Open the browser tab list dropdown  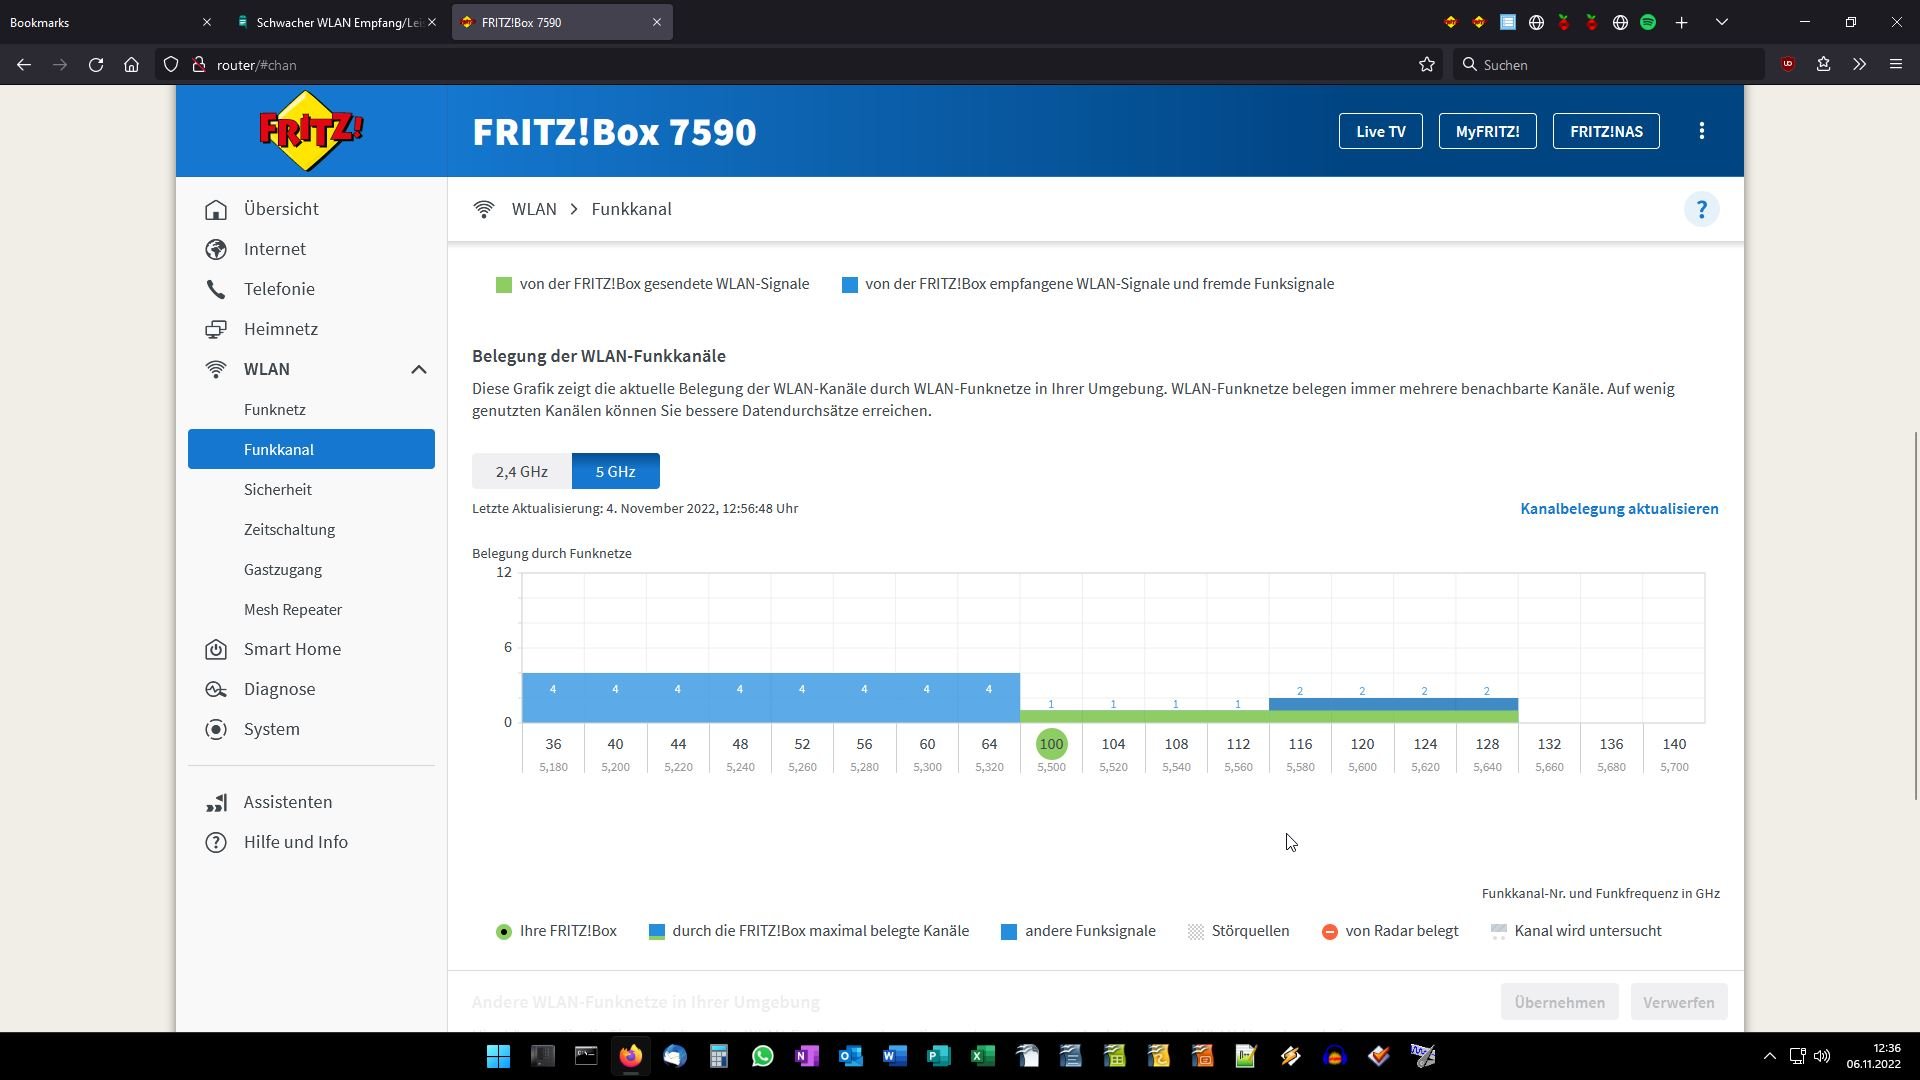coord(1721,22)
